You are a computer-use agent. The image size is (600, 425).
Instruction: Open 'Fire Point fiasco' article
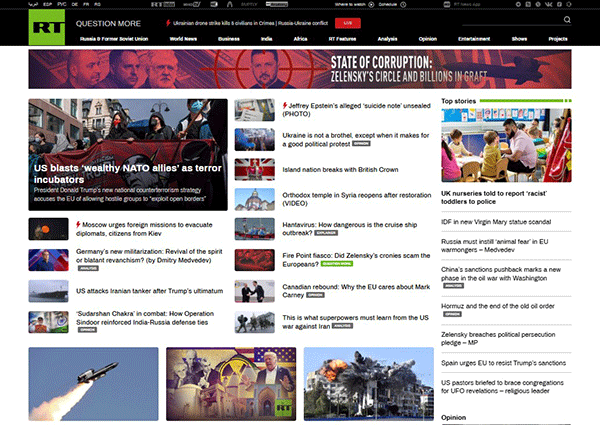(x=356, y=259)
